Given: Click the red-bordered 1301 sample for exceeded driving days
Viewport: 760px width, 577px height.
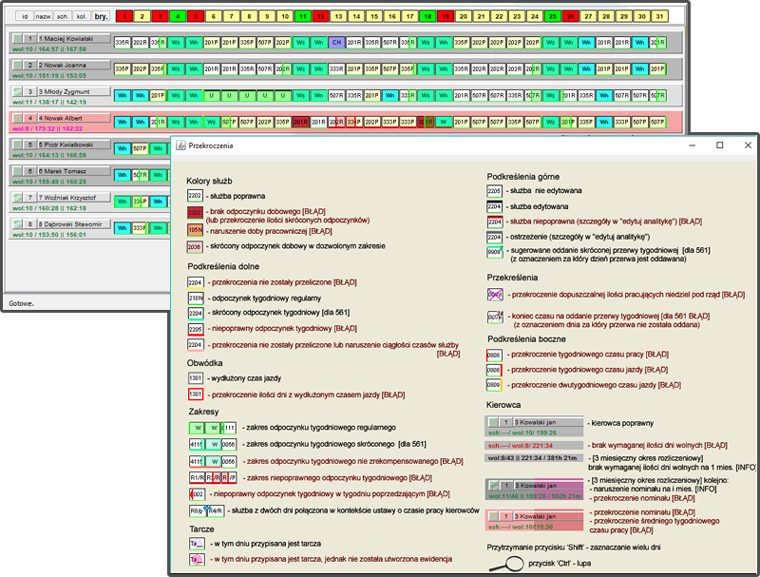Looking at the screenshot, I should 195,394.
